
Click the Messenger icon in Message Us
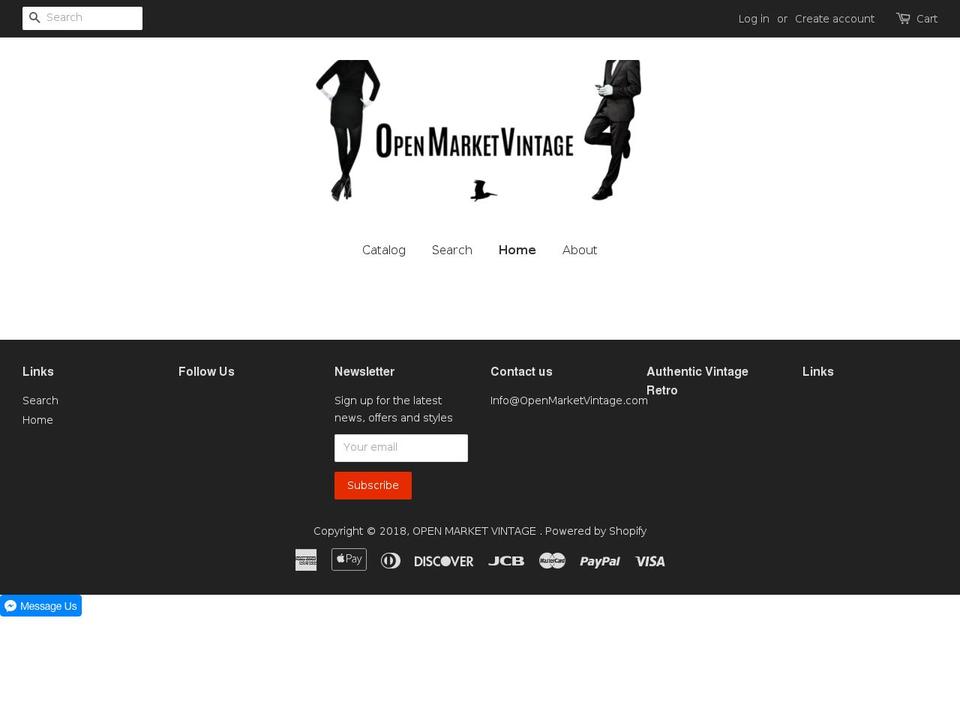(x=10, y=606)
